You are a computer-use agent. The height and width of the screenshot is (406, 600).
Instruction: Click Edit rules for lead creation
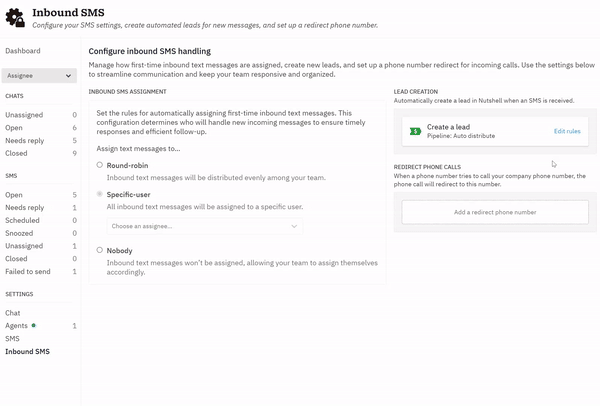pyautogui.click(x=566, y=131)
